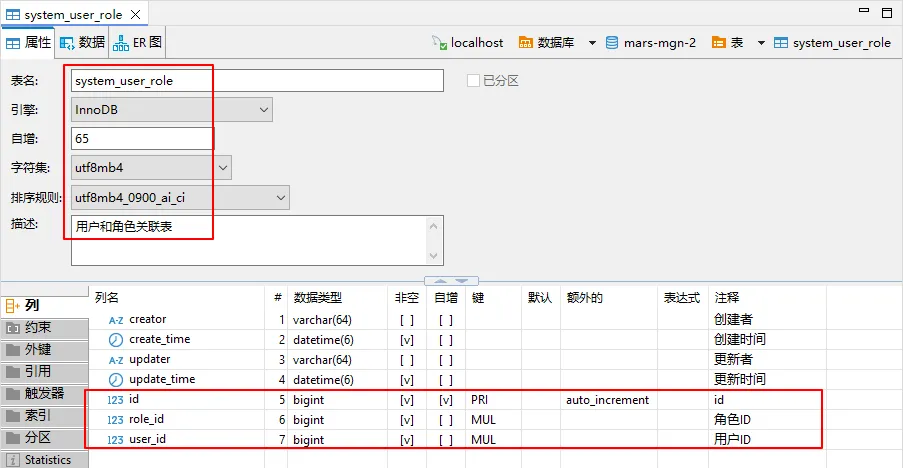Select the 分区 side tab
Screen dimensions: 903x468
tap(44, 437)
